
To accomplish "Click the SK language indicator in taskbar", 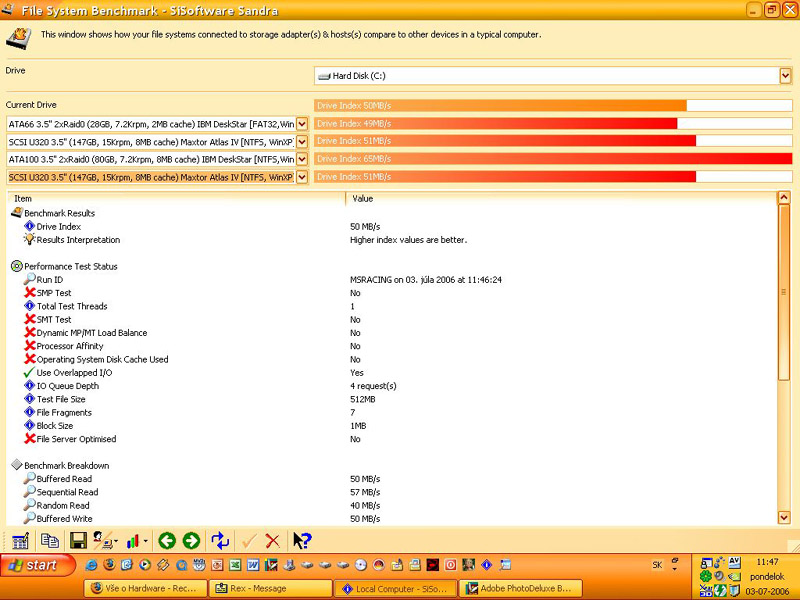I will [x=657, y=565].
